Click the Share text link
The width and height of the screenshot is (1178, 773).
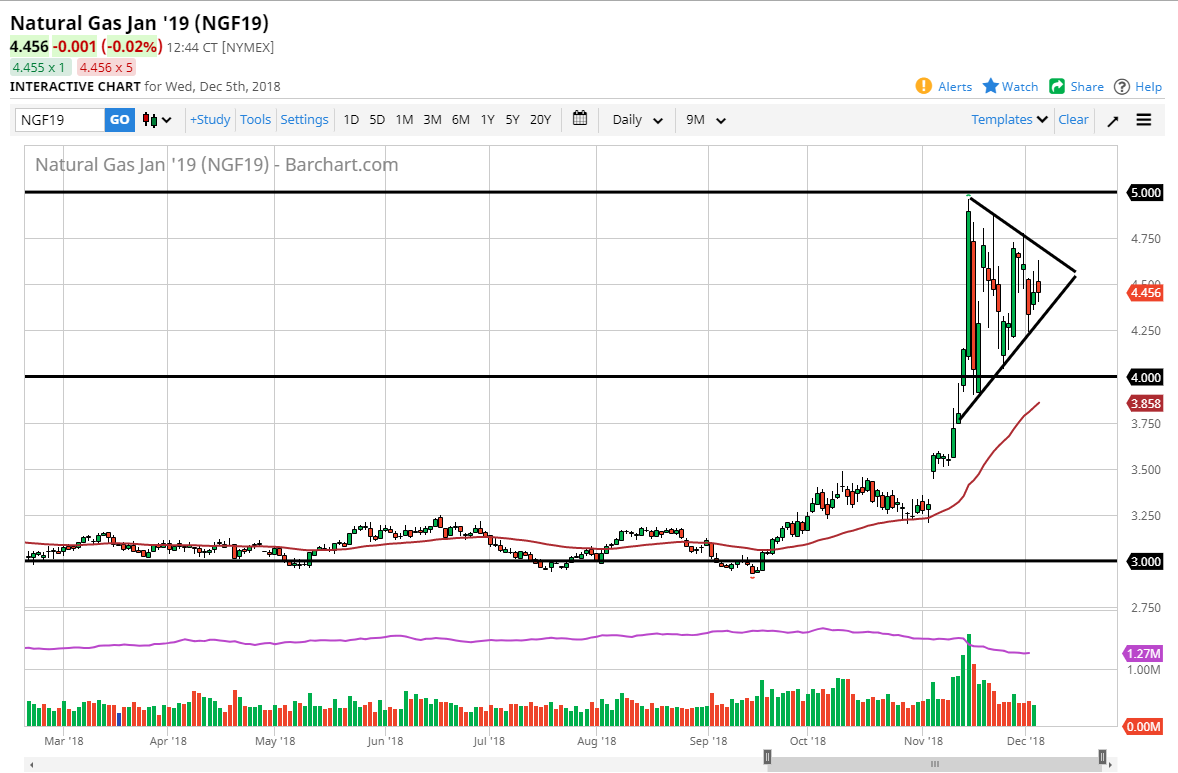(1087, 87)
